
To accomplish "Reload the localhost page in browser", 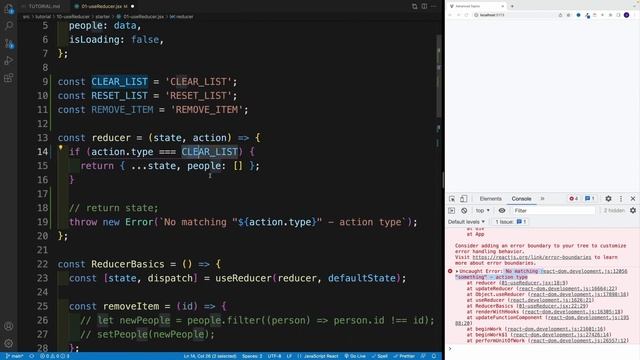I will tap(467, 15).
